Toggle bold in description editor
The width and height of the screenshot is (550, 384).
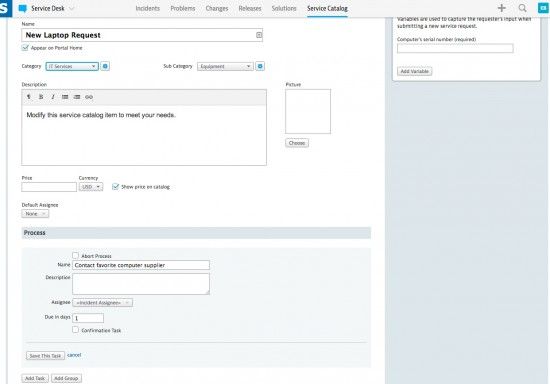tap(41, 97)
